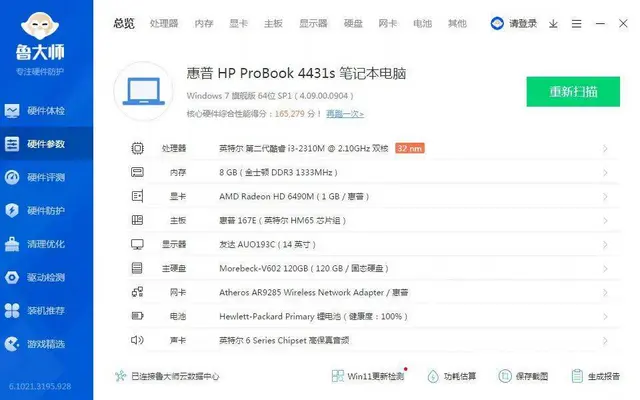The height and width of the screenshot is (400, 640).
Task: Switch to the 主板 tab
Action: click(x=273, y=24)
